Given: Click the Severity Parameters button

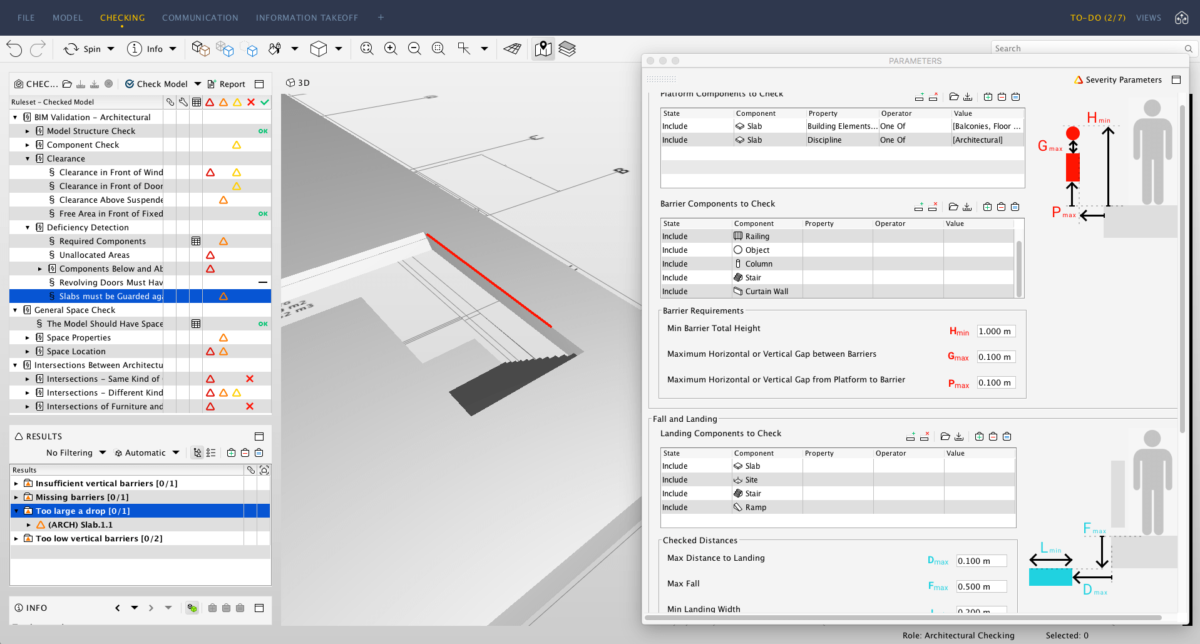Looking at the screenshot, I should [1117, 79].
